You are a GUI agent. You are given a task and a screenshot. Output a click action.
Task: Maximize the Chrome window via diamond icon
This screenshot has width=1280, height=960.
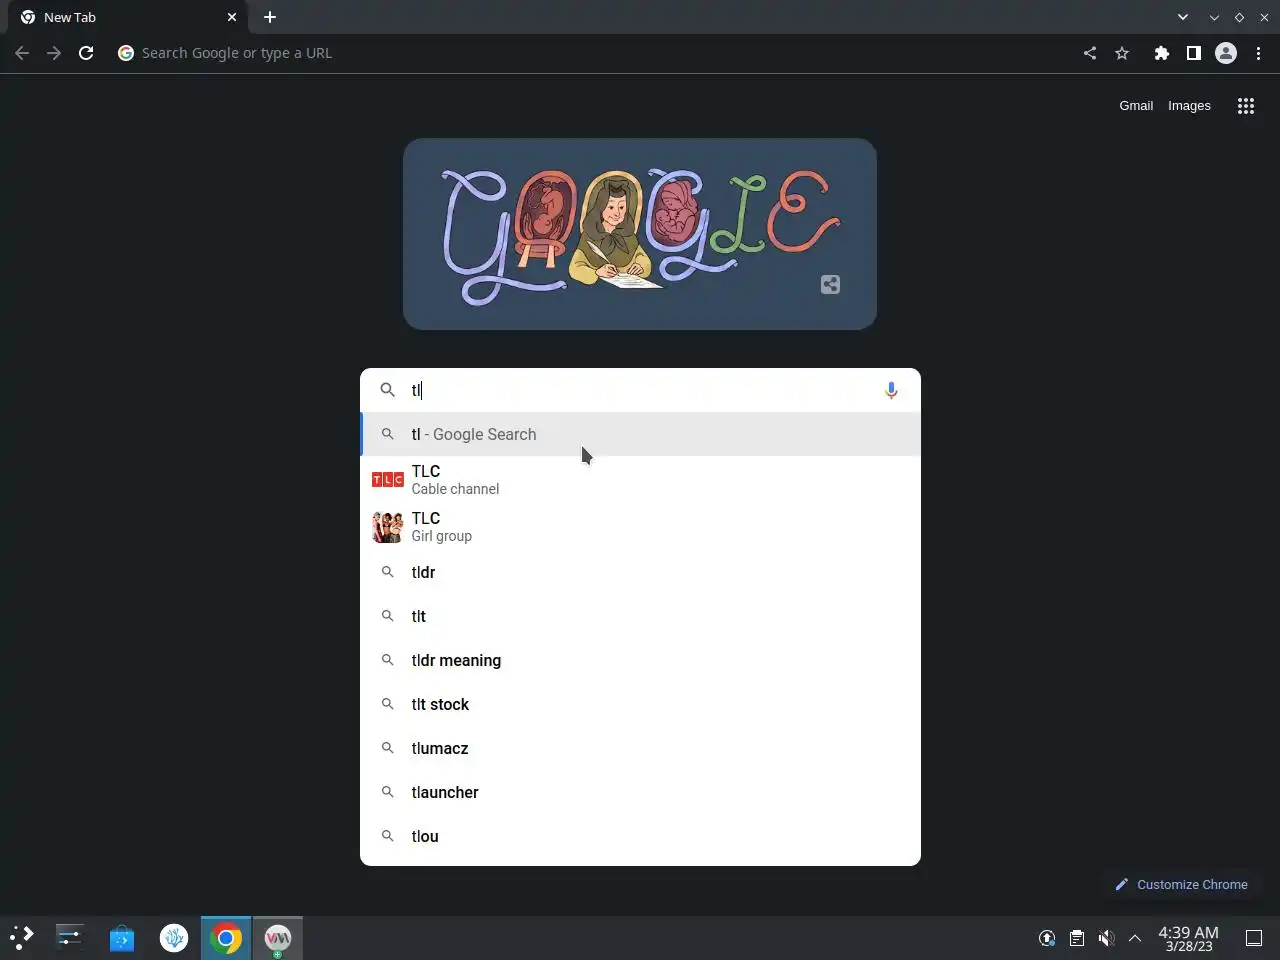(1239, 17)
